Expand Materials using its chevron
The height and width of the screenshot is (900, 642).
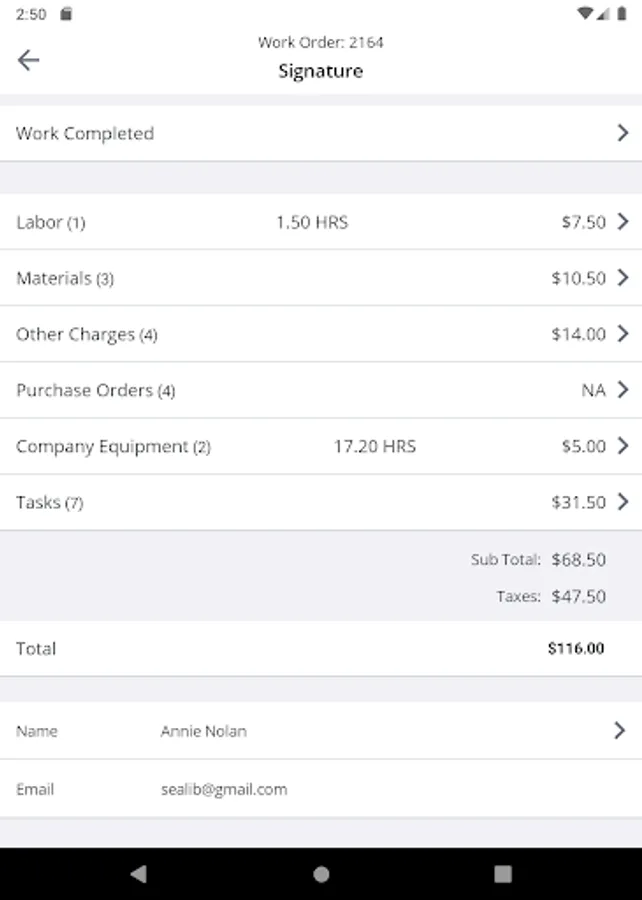pyautogui.click(x=622, y=278)
